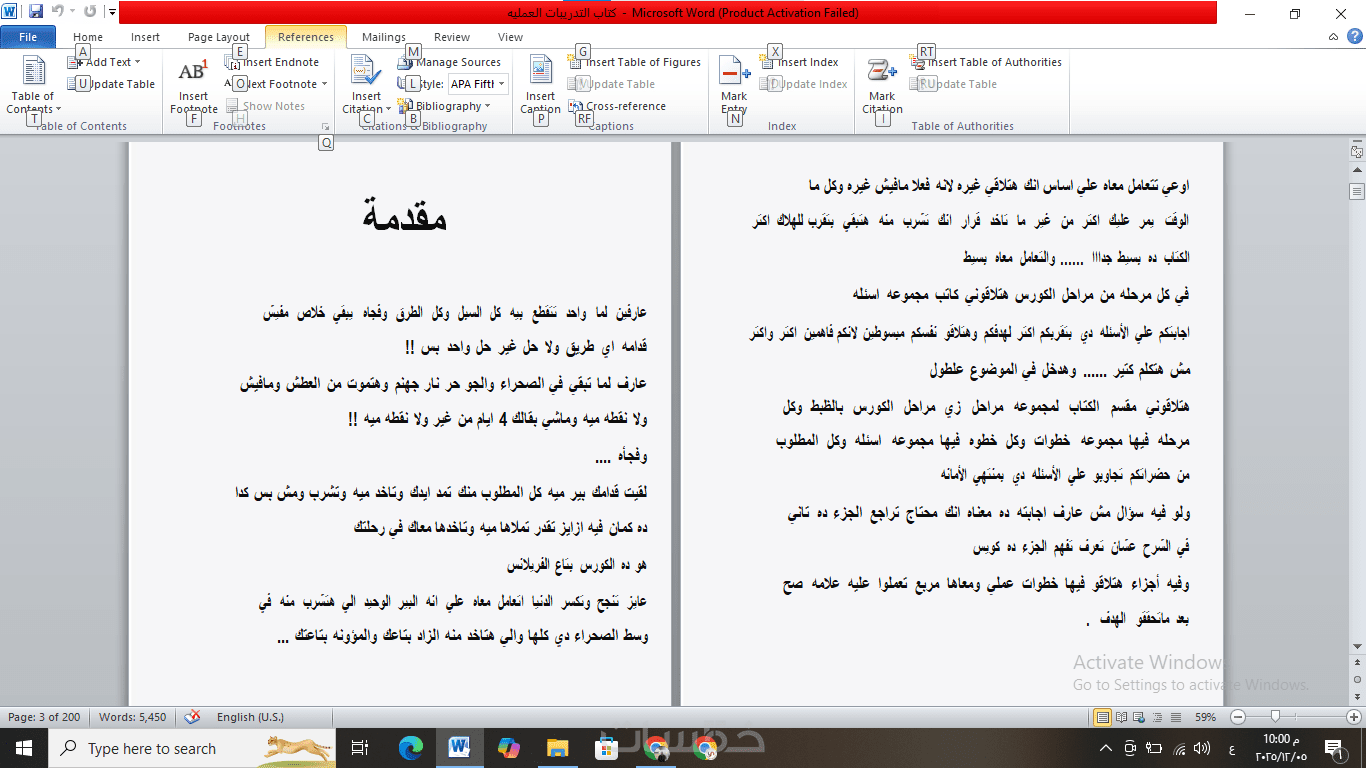Viewport: 1366px width, 768px height.
Task: Show hidden system tray icons
Action: 1106,748
